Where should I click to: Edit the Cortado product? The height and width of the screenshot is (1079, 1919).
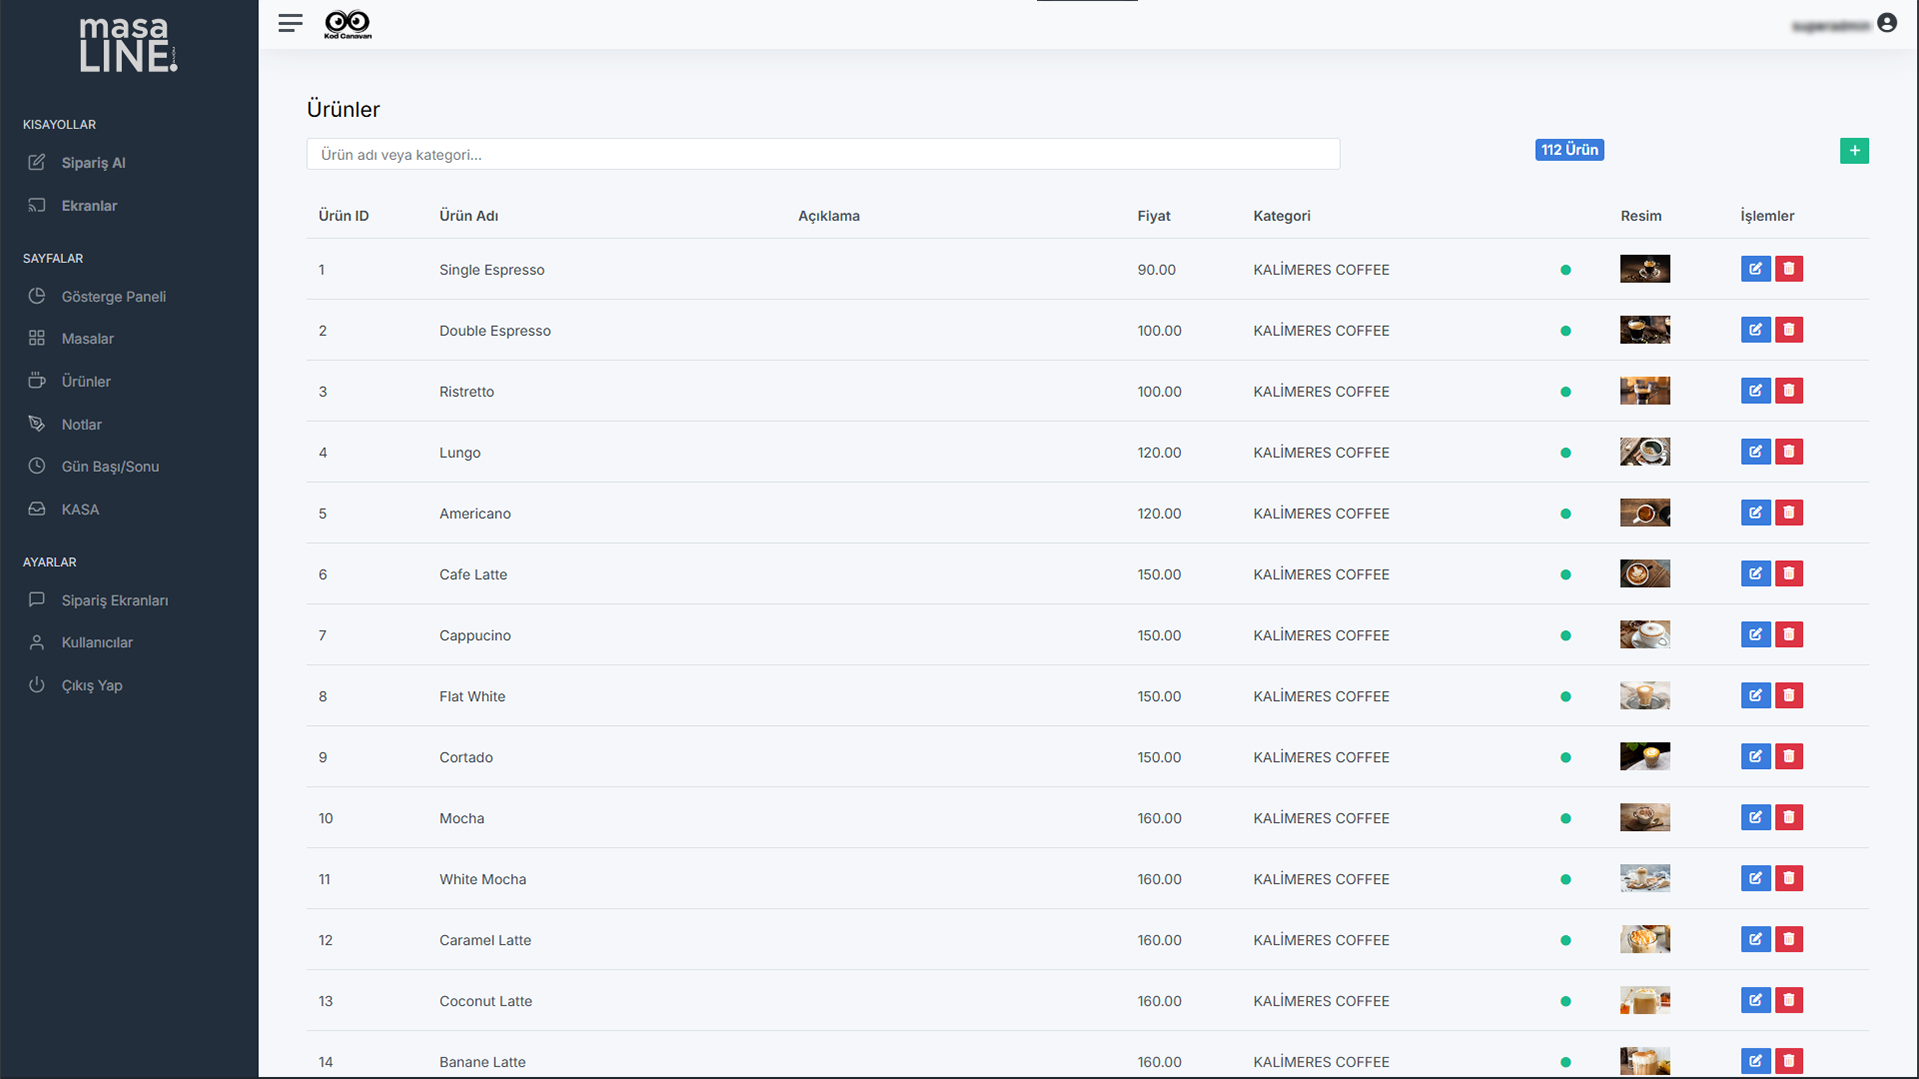[1754, 757]
